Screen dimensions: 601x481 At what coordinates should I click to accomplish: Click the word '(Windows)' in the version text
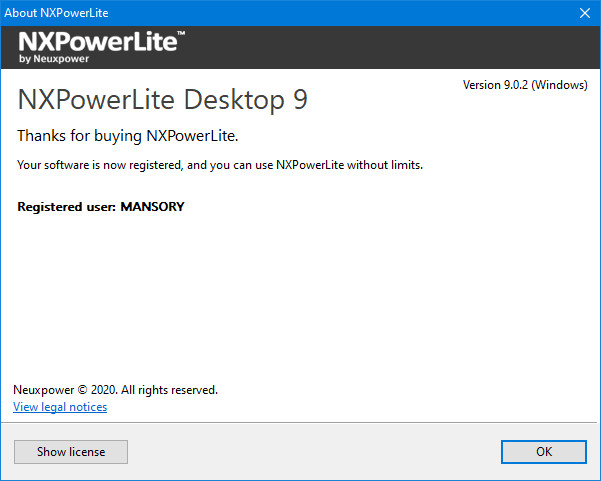pyautogui.click(x=559, y=85)
